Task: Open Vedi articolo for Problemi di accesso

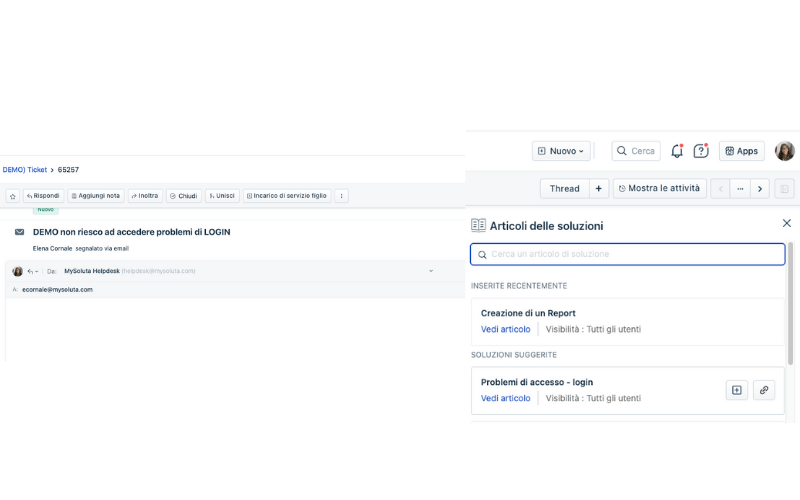Action: click(506, 398)
